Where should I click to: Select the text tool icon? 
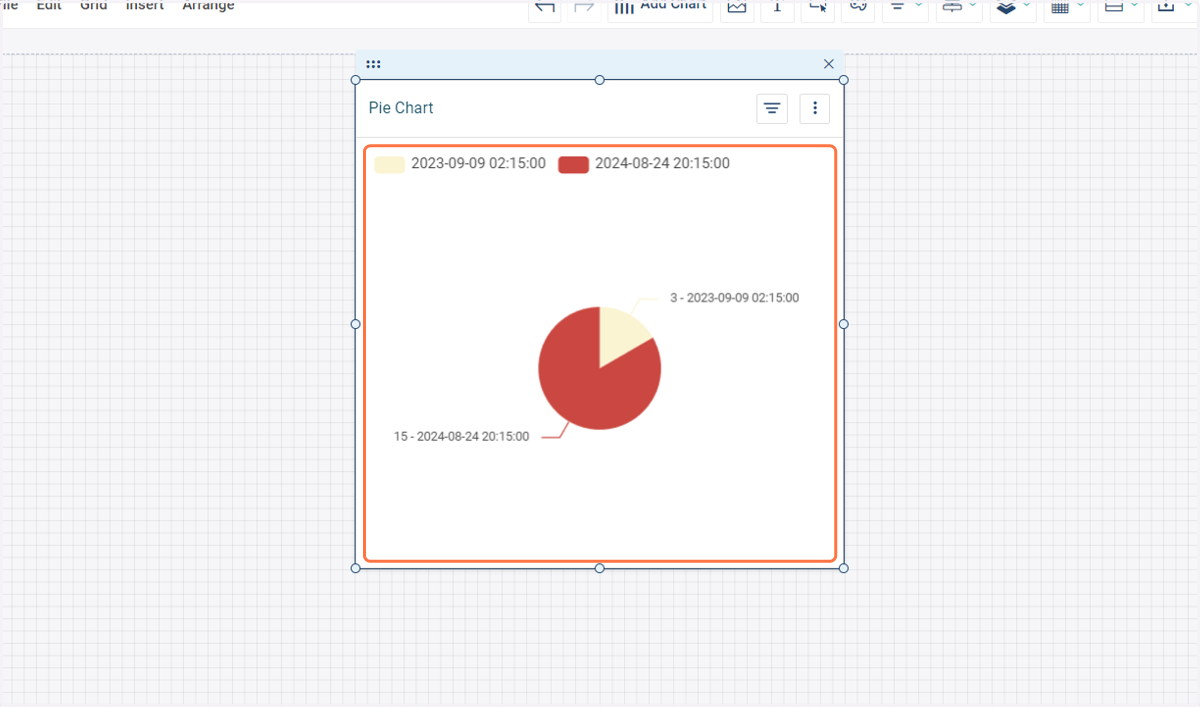point(777,7)
